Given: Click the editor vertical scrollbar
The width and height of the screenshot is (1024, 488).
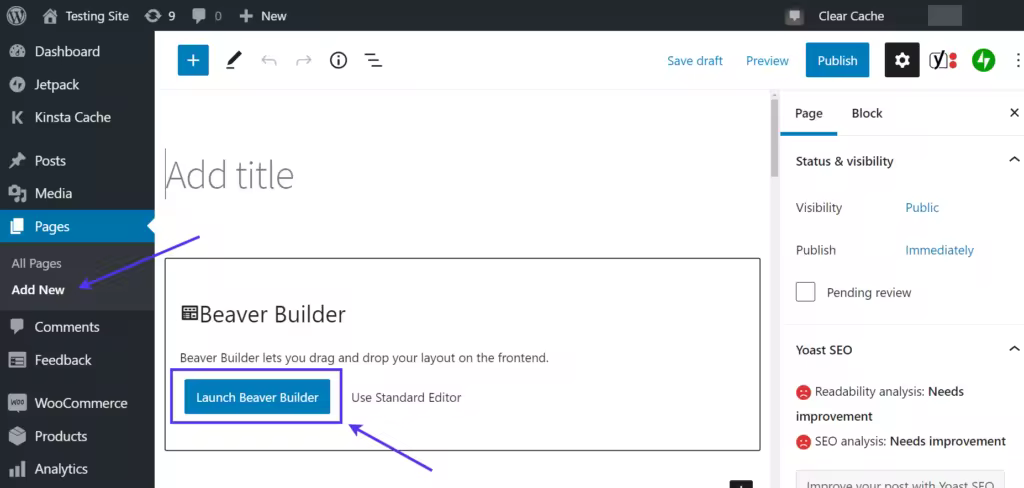Looking at the screenshot, I should point(775,137).
